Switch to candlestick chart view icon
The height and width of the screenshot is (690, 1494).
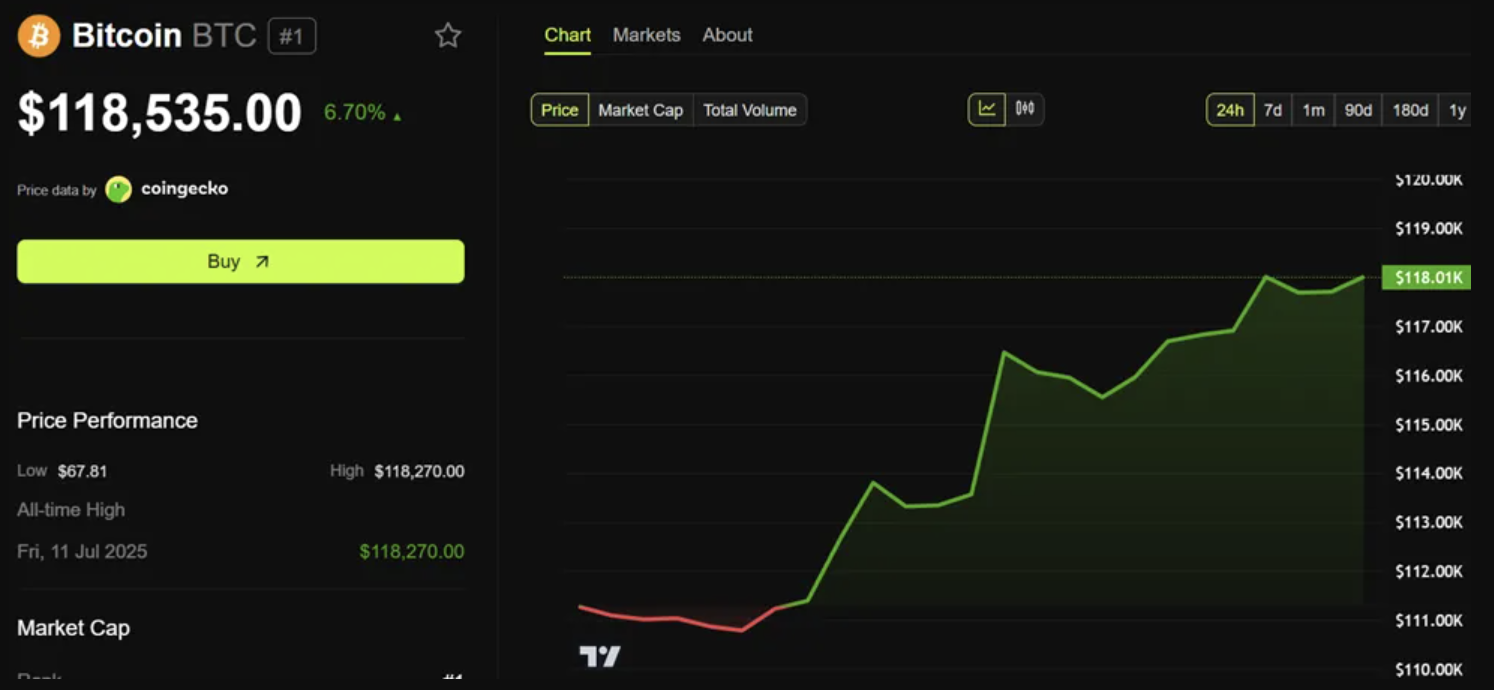tap(1025, 110)
